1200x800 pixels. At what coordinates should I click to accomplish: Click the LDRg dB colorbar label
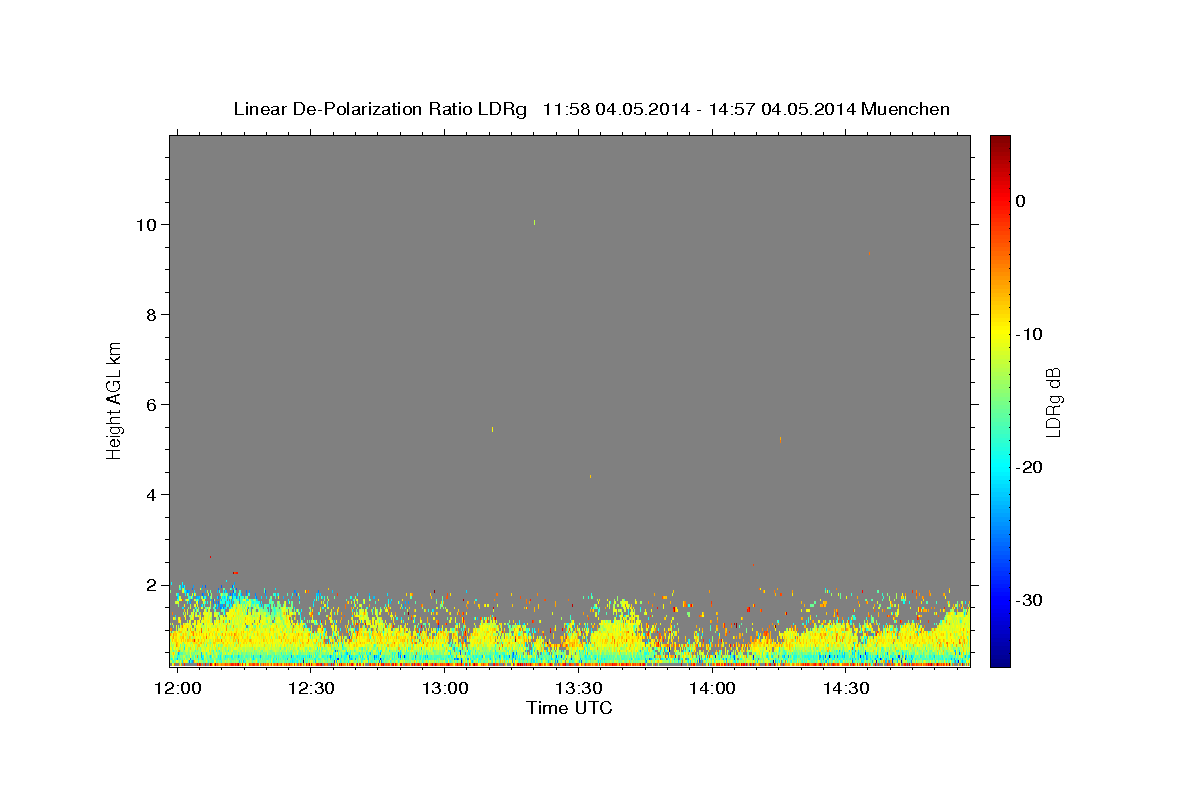[1052, 401]
